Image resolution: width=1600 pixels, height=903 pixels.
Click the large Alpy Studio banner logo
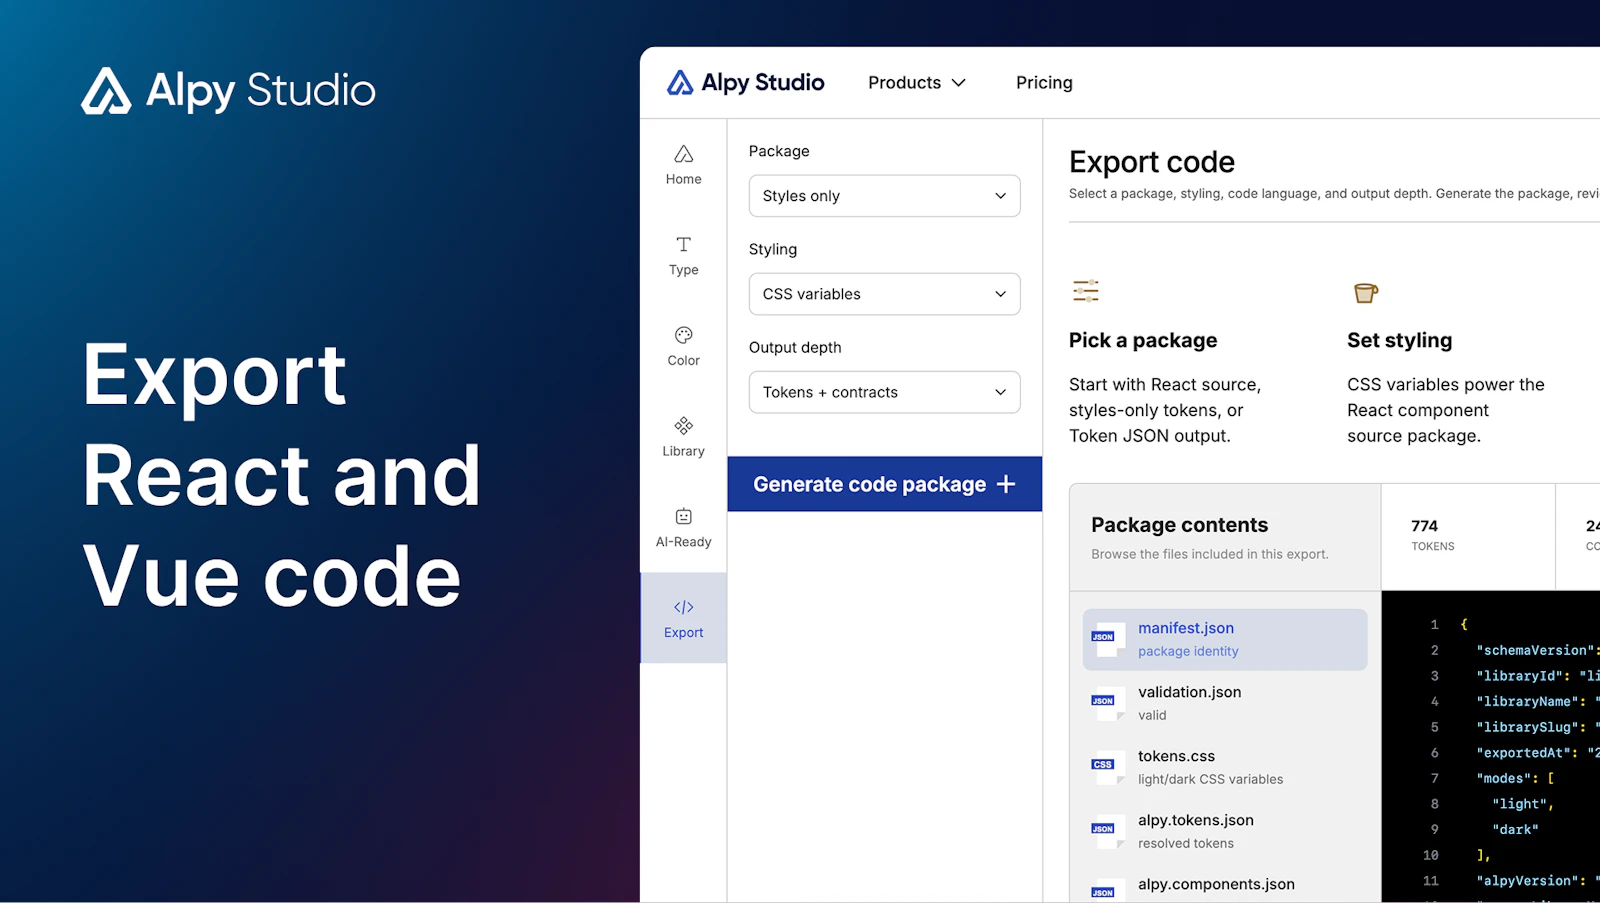[x=229, y=90]
